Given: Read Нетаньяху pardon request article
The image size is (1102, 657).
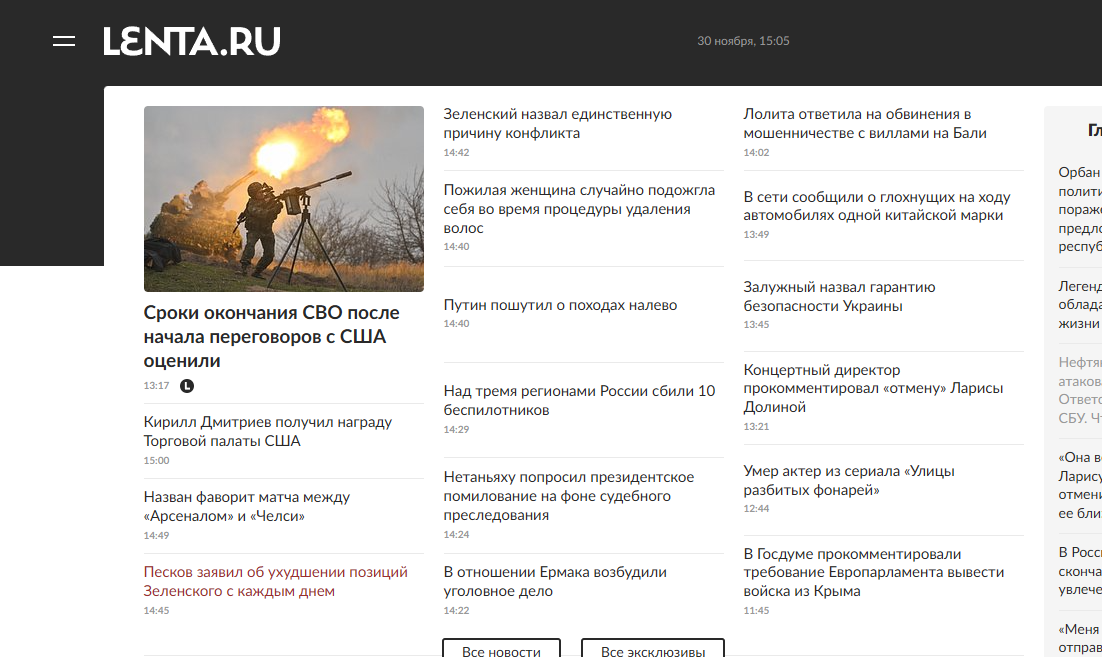Looking at the screenshot, I should (x=568, y=496).
